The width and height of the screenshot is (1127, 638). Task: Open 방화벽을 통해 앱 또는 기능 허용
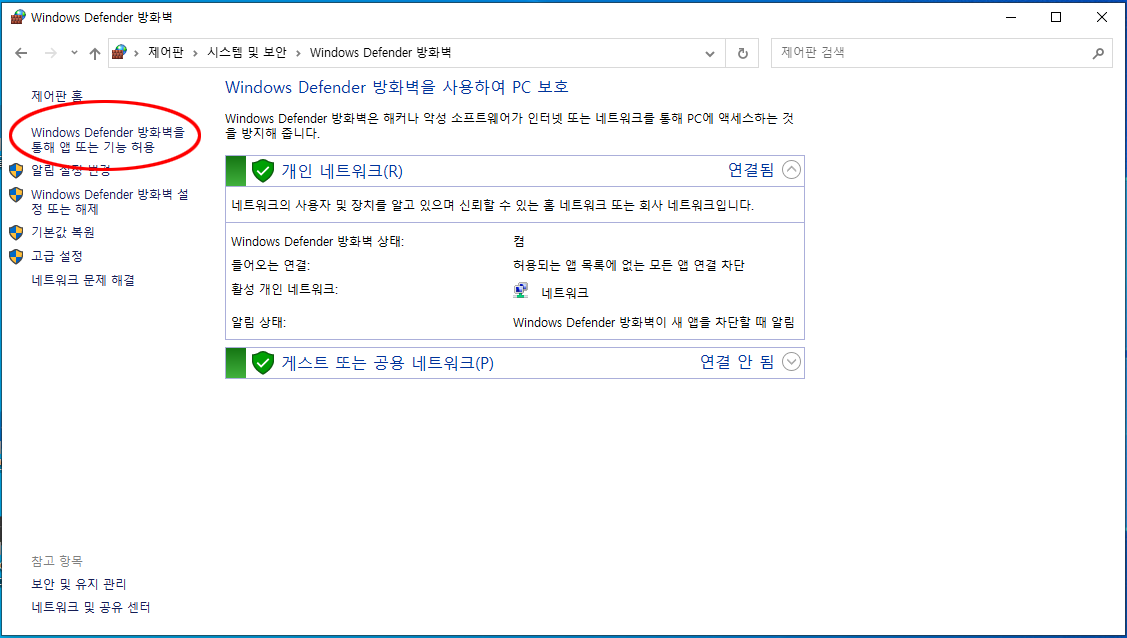pos(108,139)
